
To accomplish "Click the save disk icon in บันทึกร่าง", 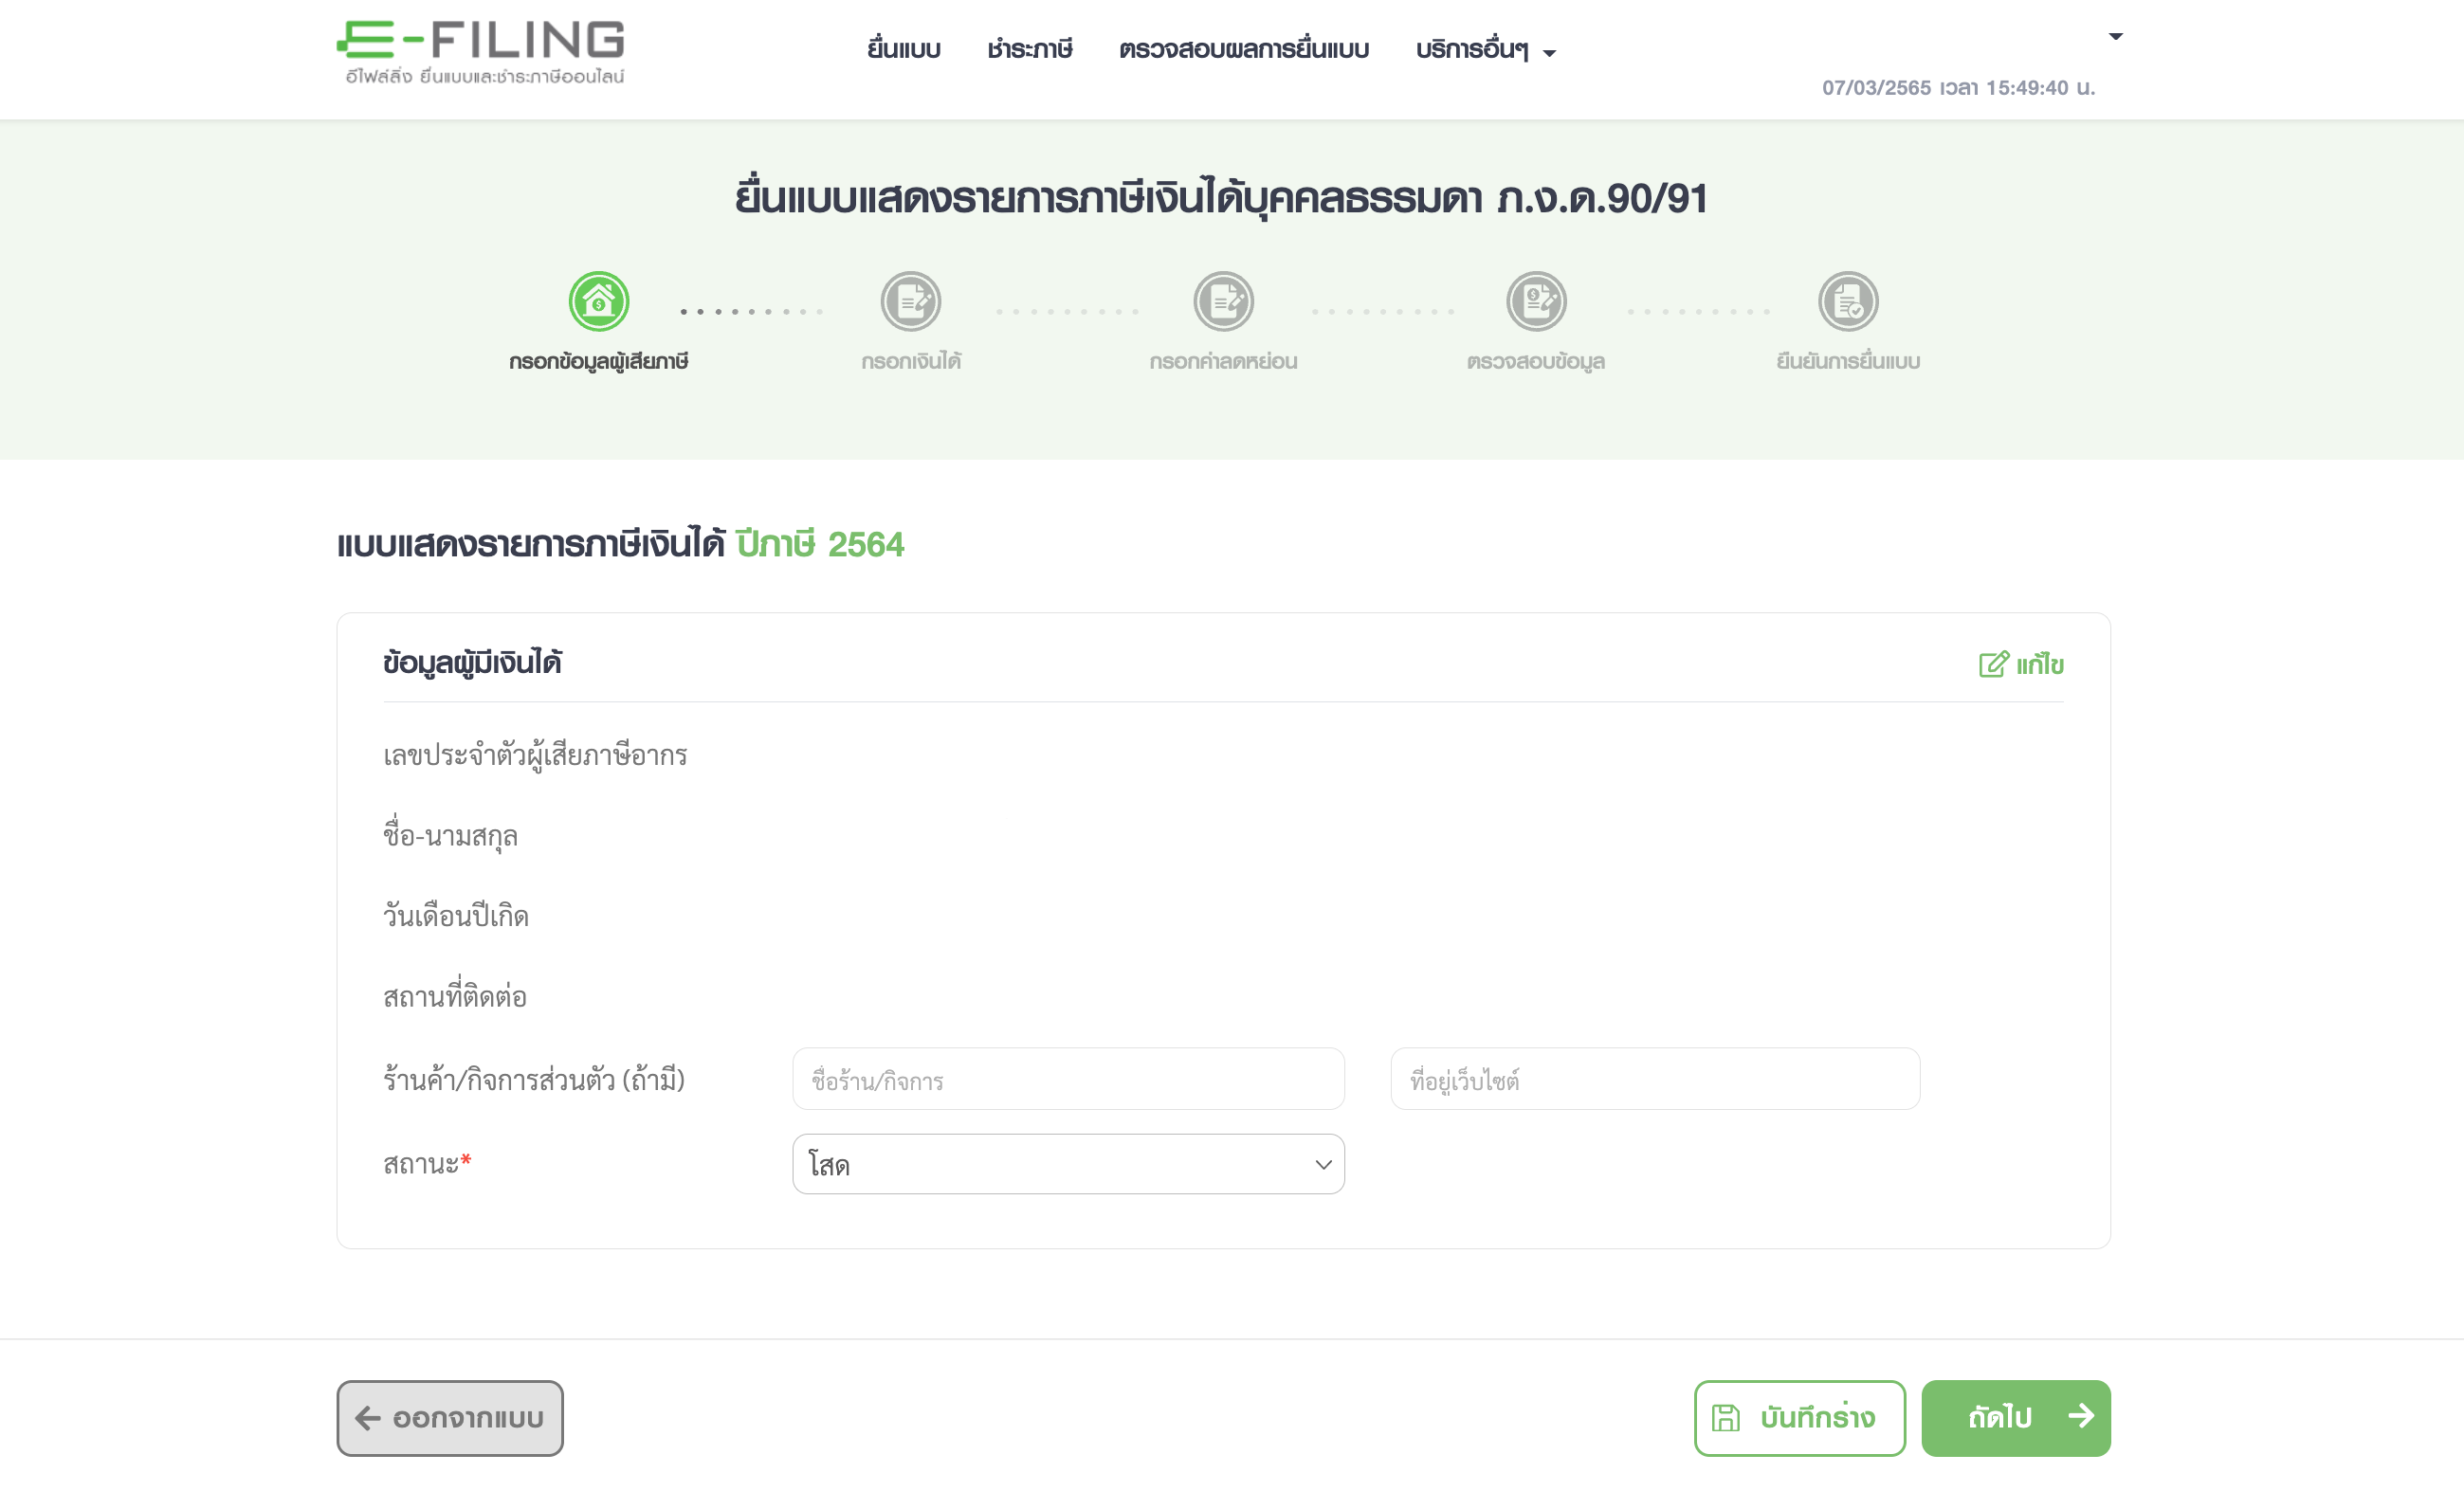I will pos(1725,1418).
